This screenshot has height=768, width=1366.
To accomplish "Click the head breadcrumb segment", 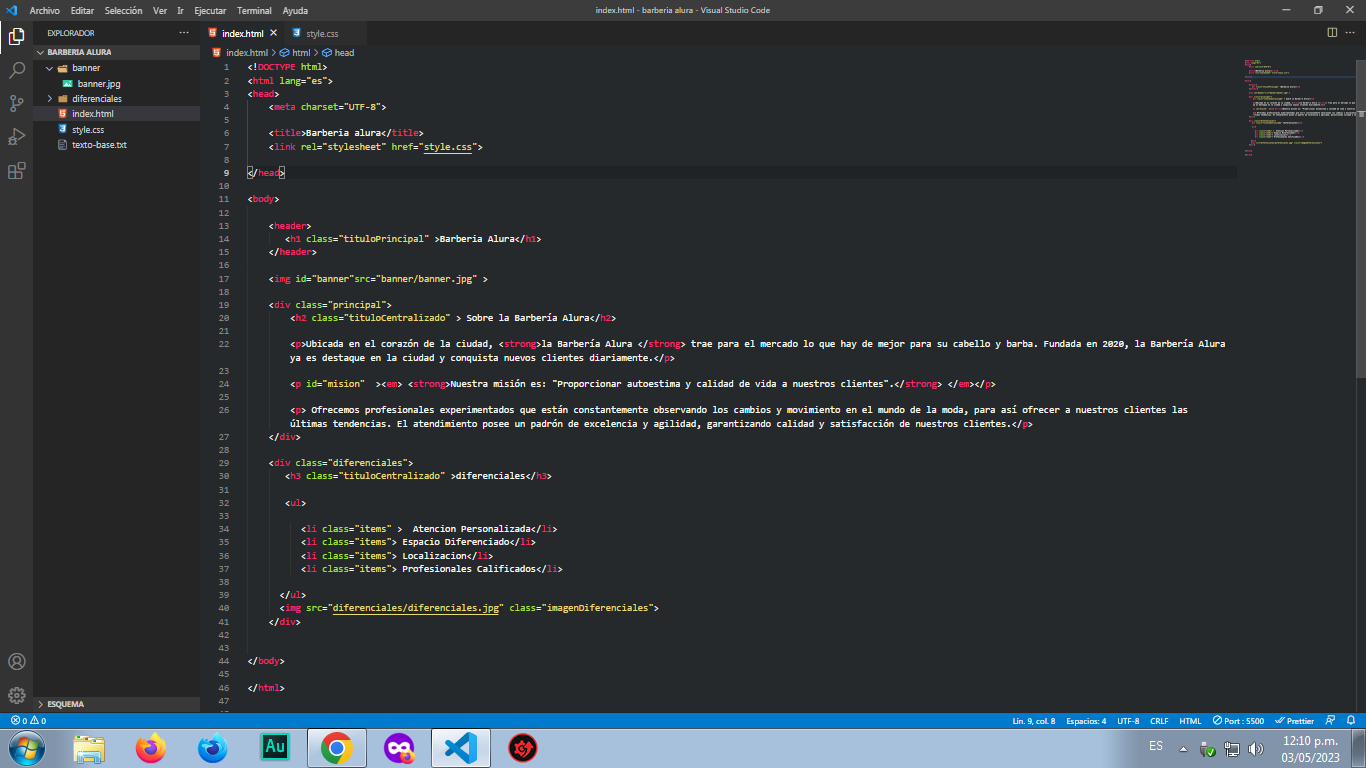I will 338,52.
